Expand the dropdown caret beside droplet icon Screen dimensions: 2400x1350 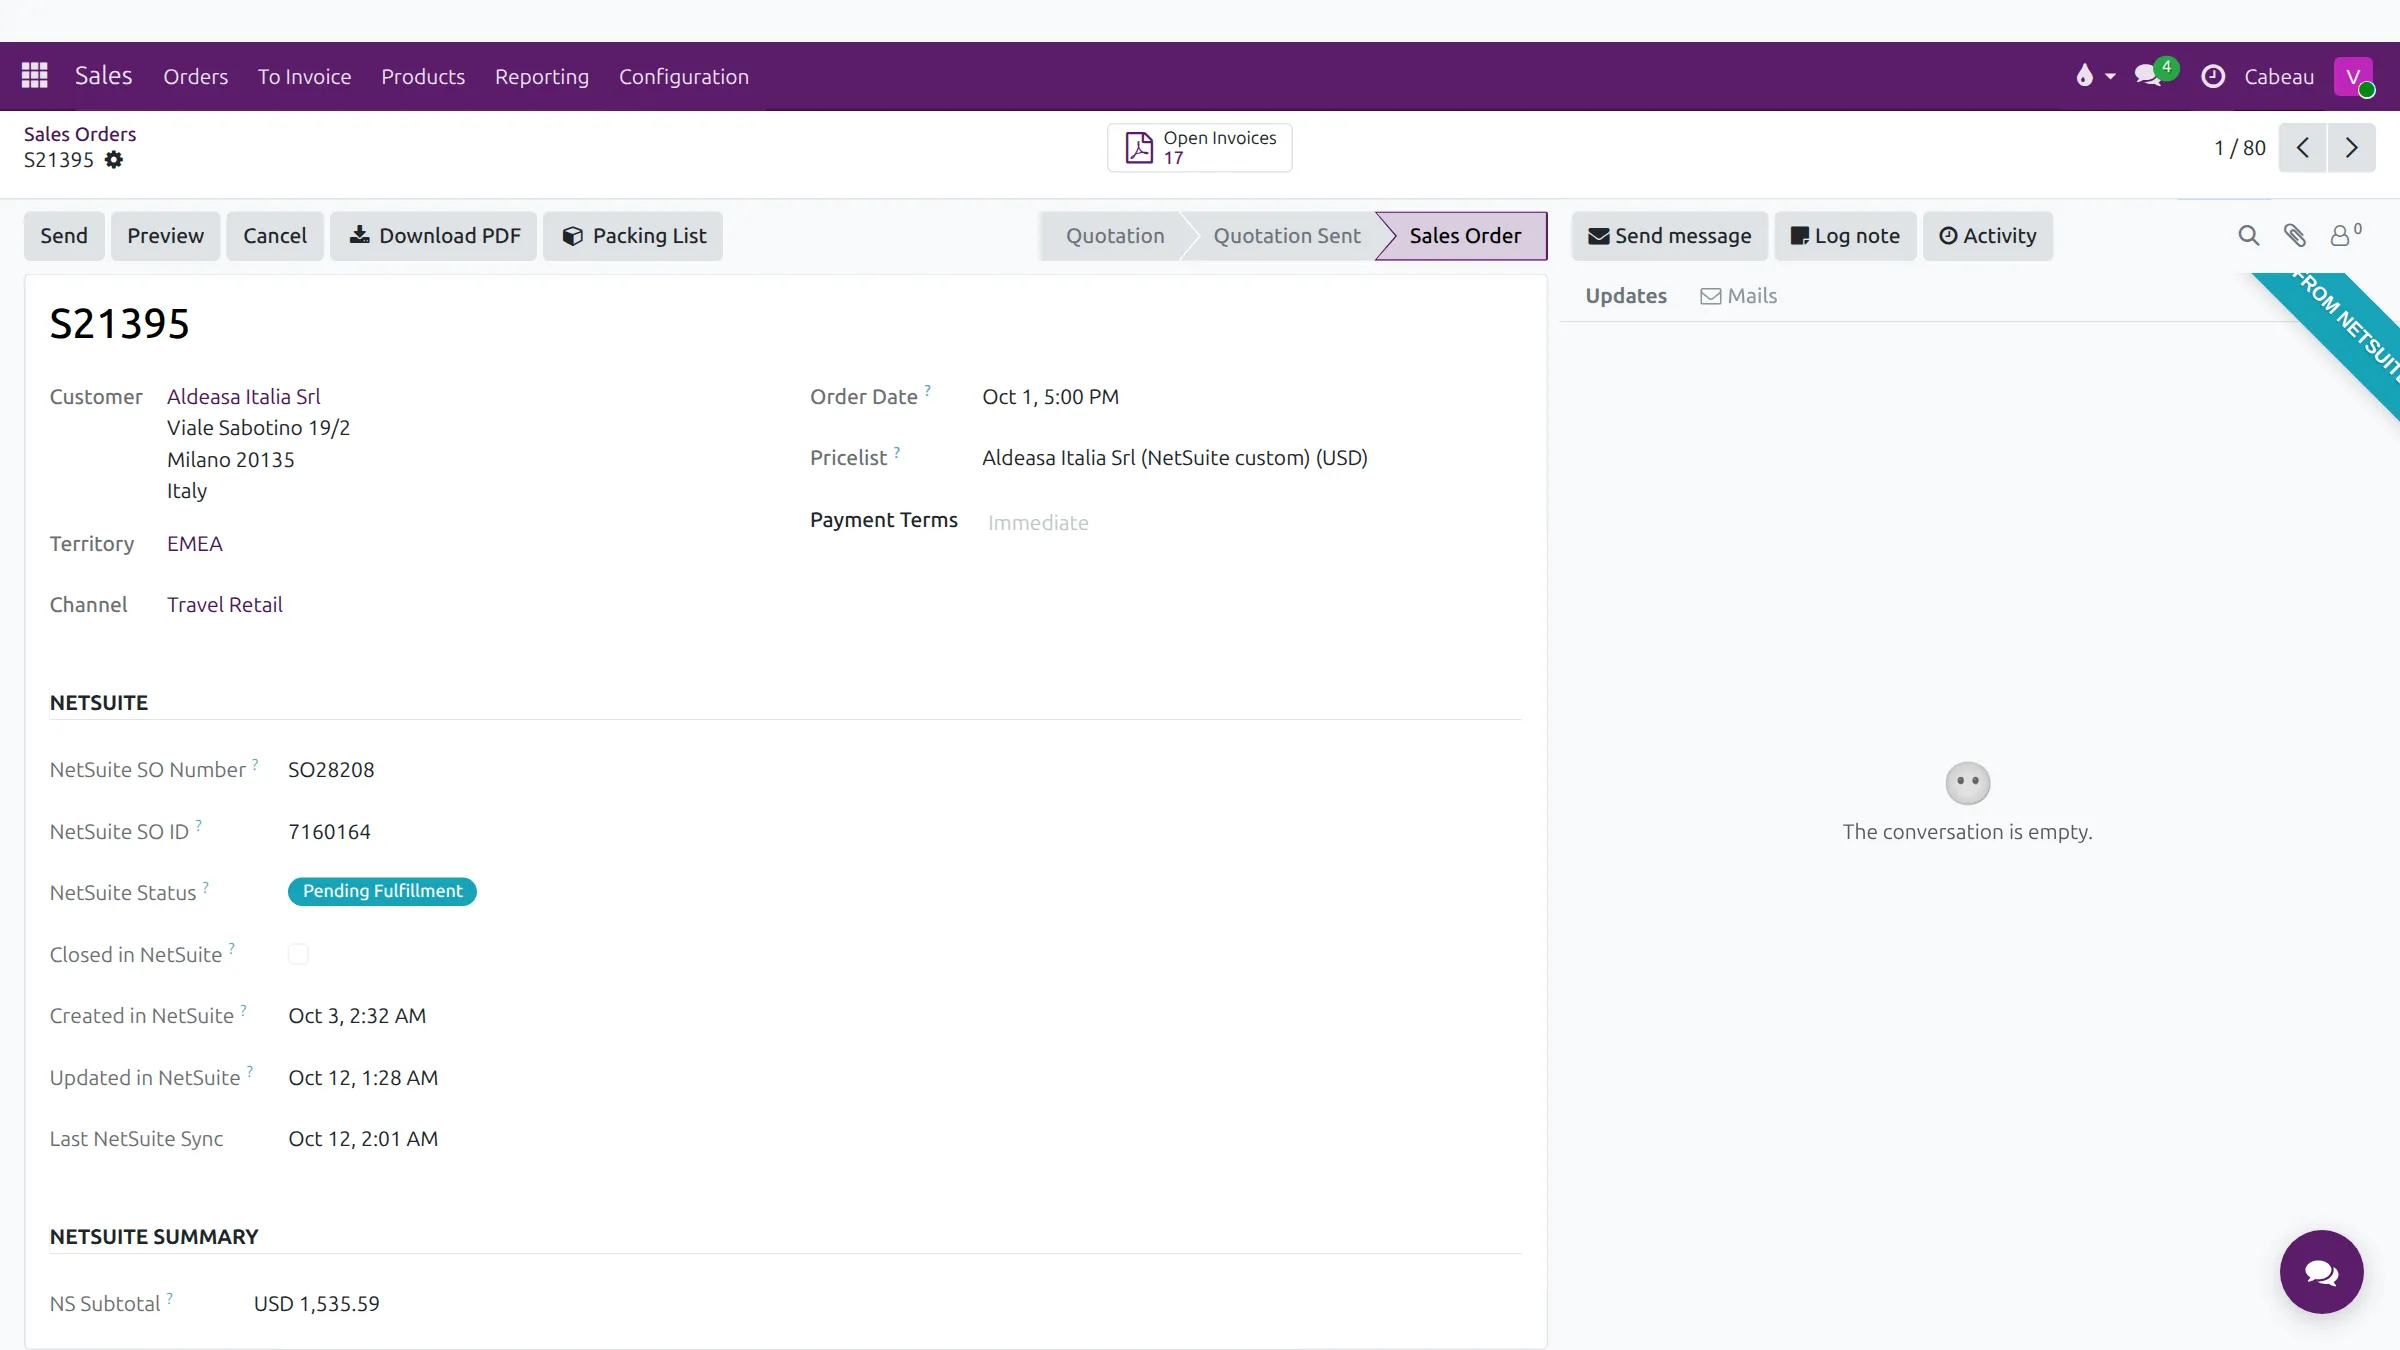2110,77
